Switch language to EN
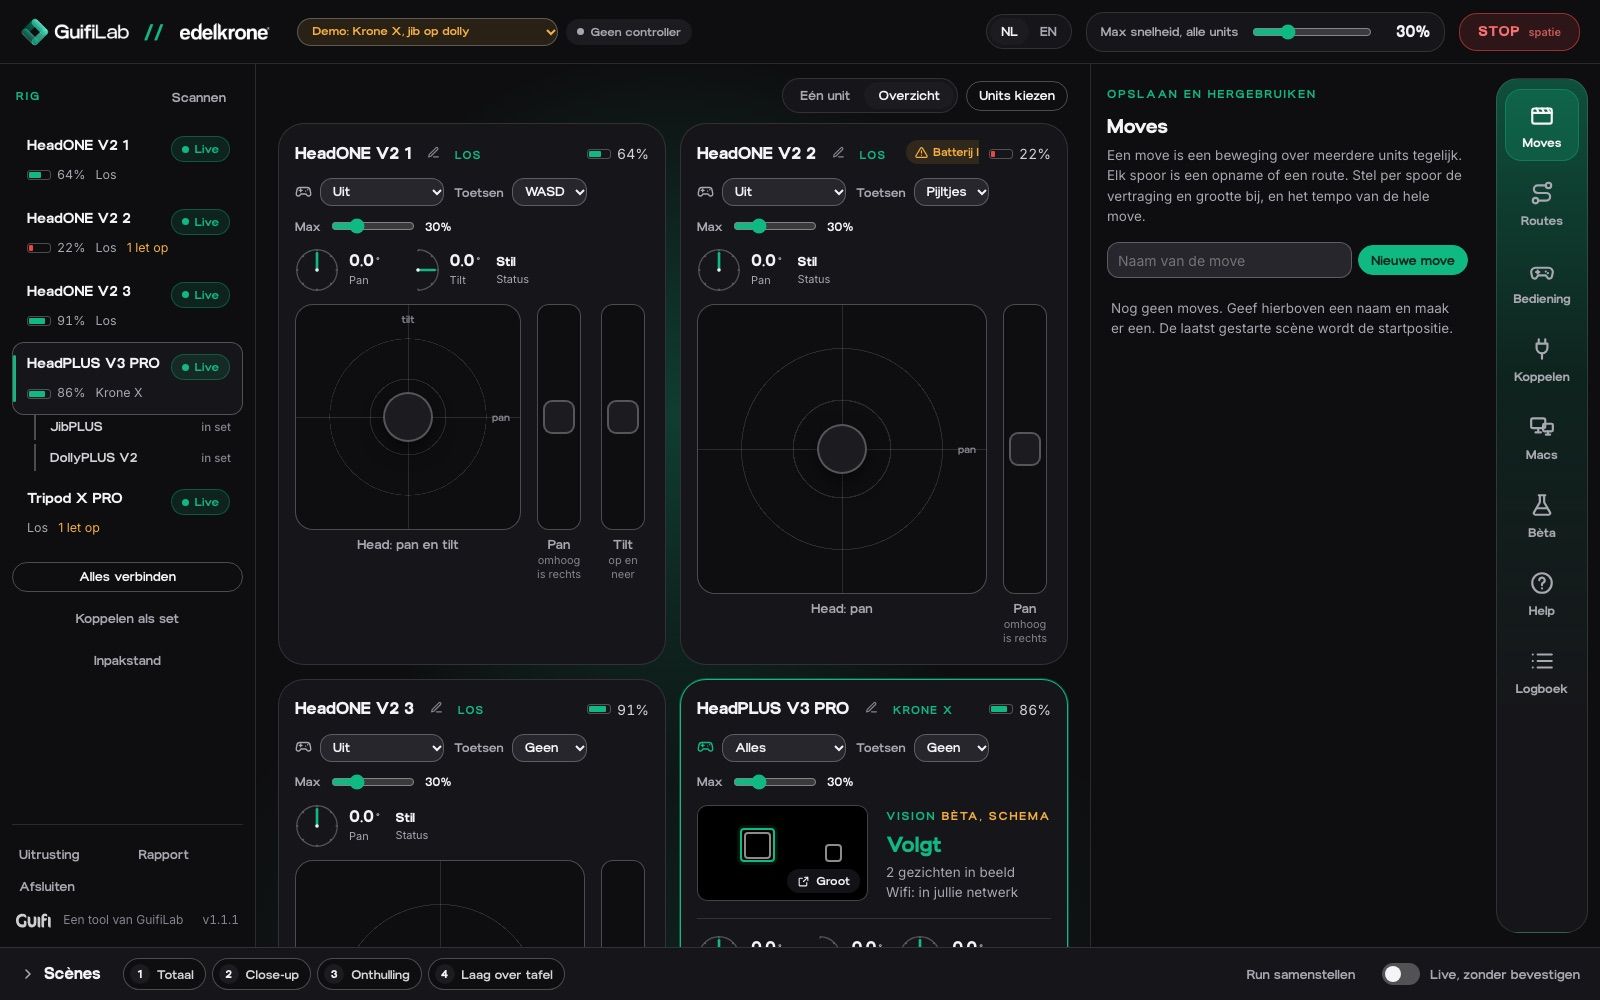 tap(1048, 32)
